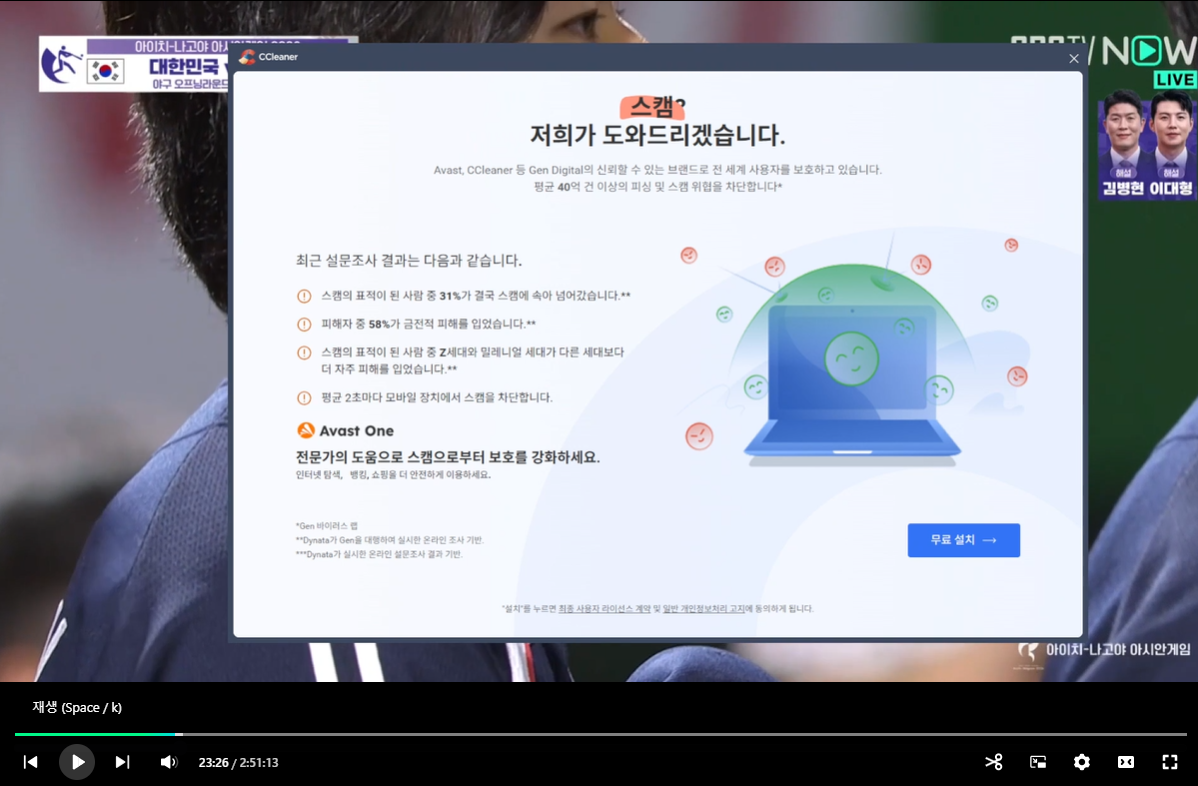This screenshot has height=786, width=1198.
Task: Click the Avast One logo
Action: click(x=345, y=431)
